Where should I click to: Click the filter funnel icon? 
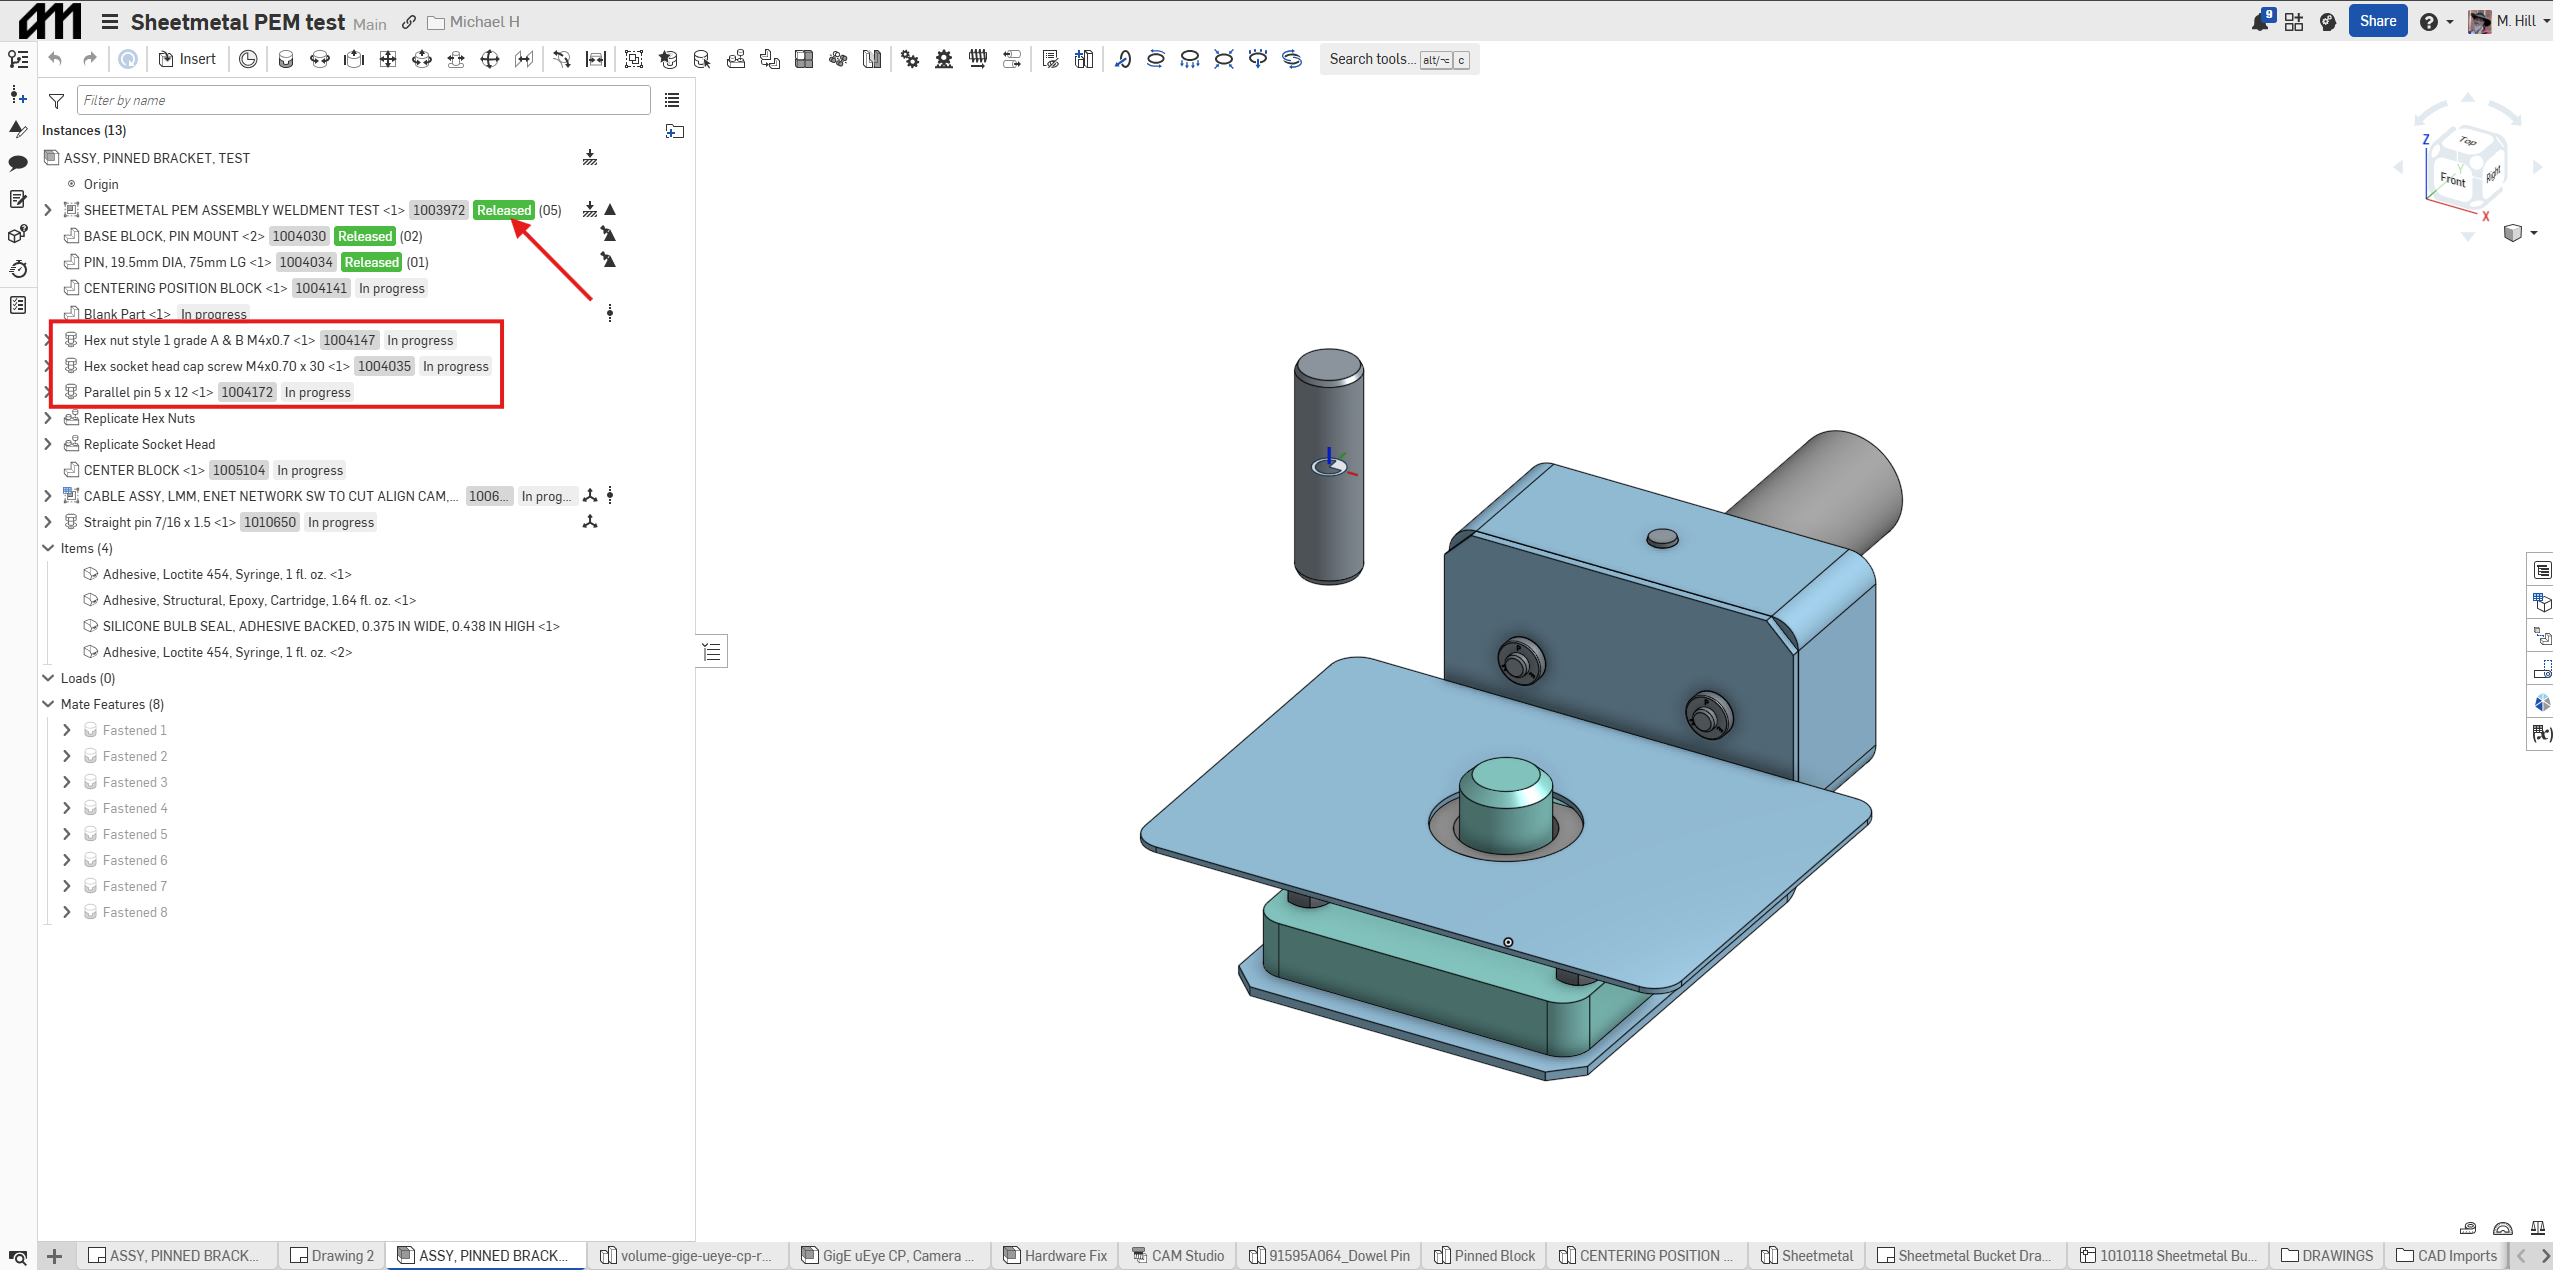57,101
